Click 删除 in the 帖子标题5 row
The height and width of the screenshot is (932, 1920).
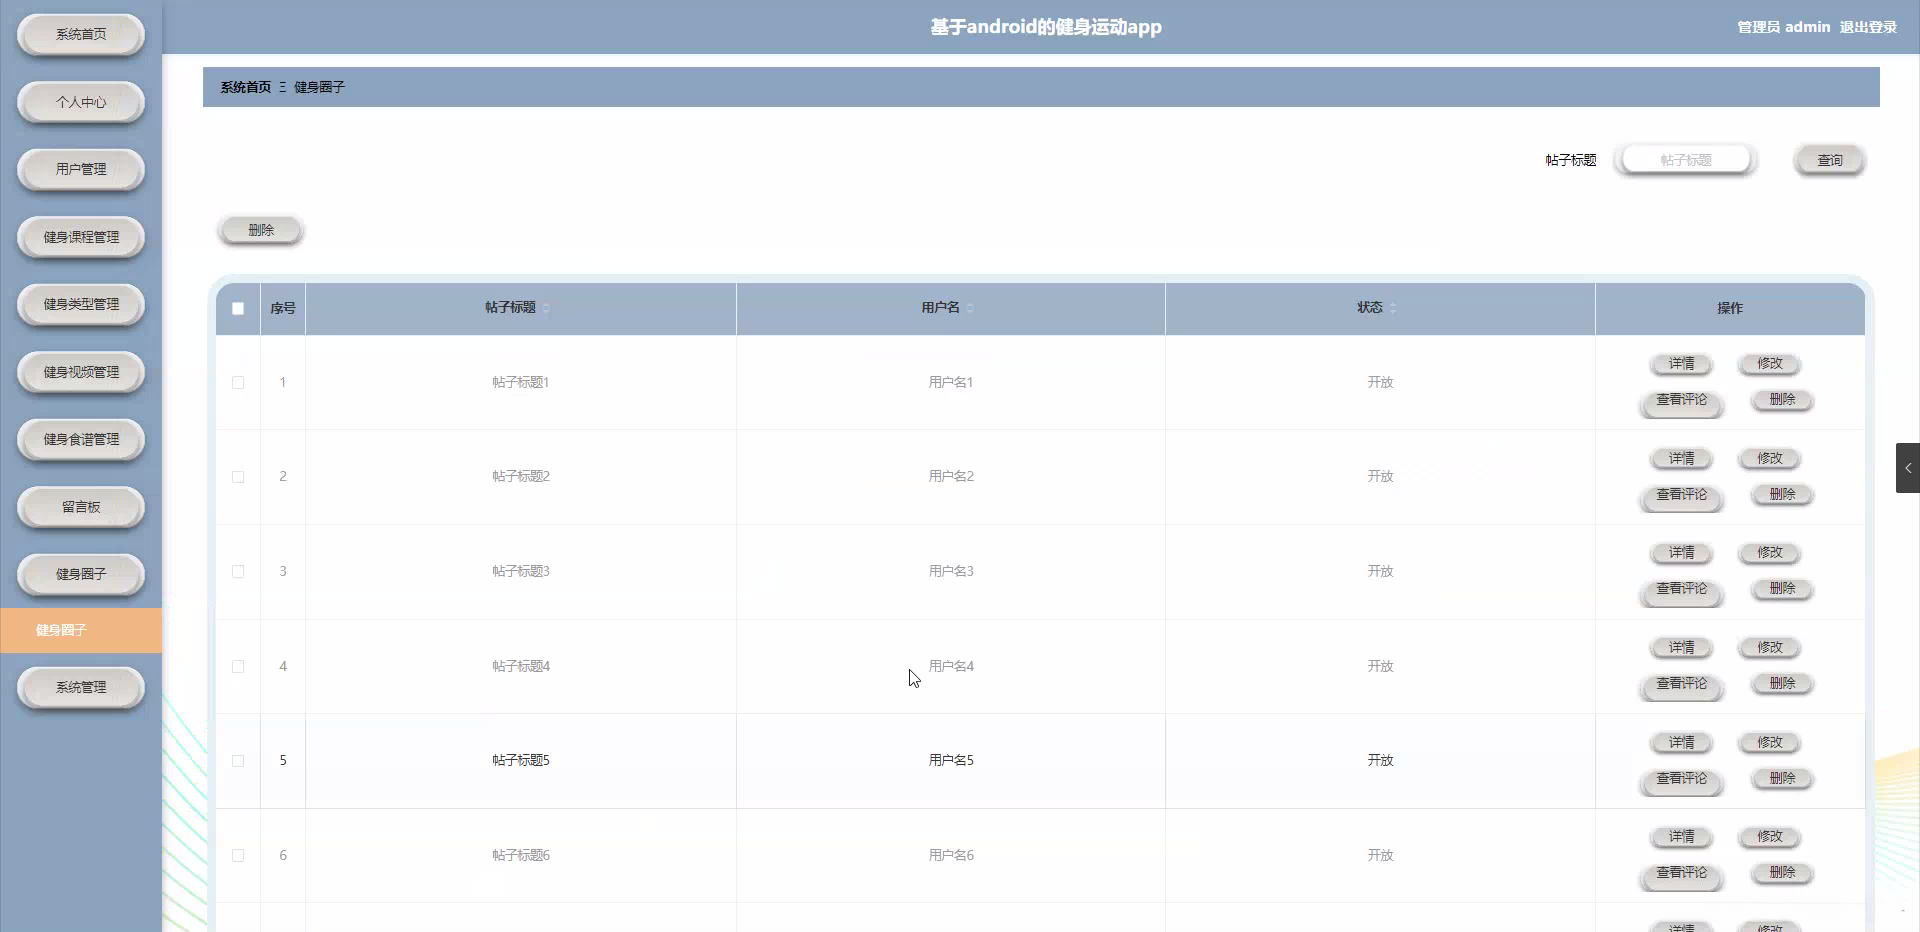tap(1782, 779)
